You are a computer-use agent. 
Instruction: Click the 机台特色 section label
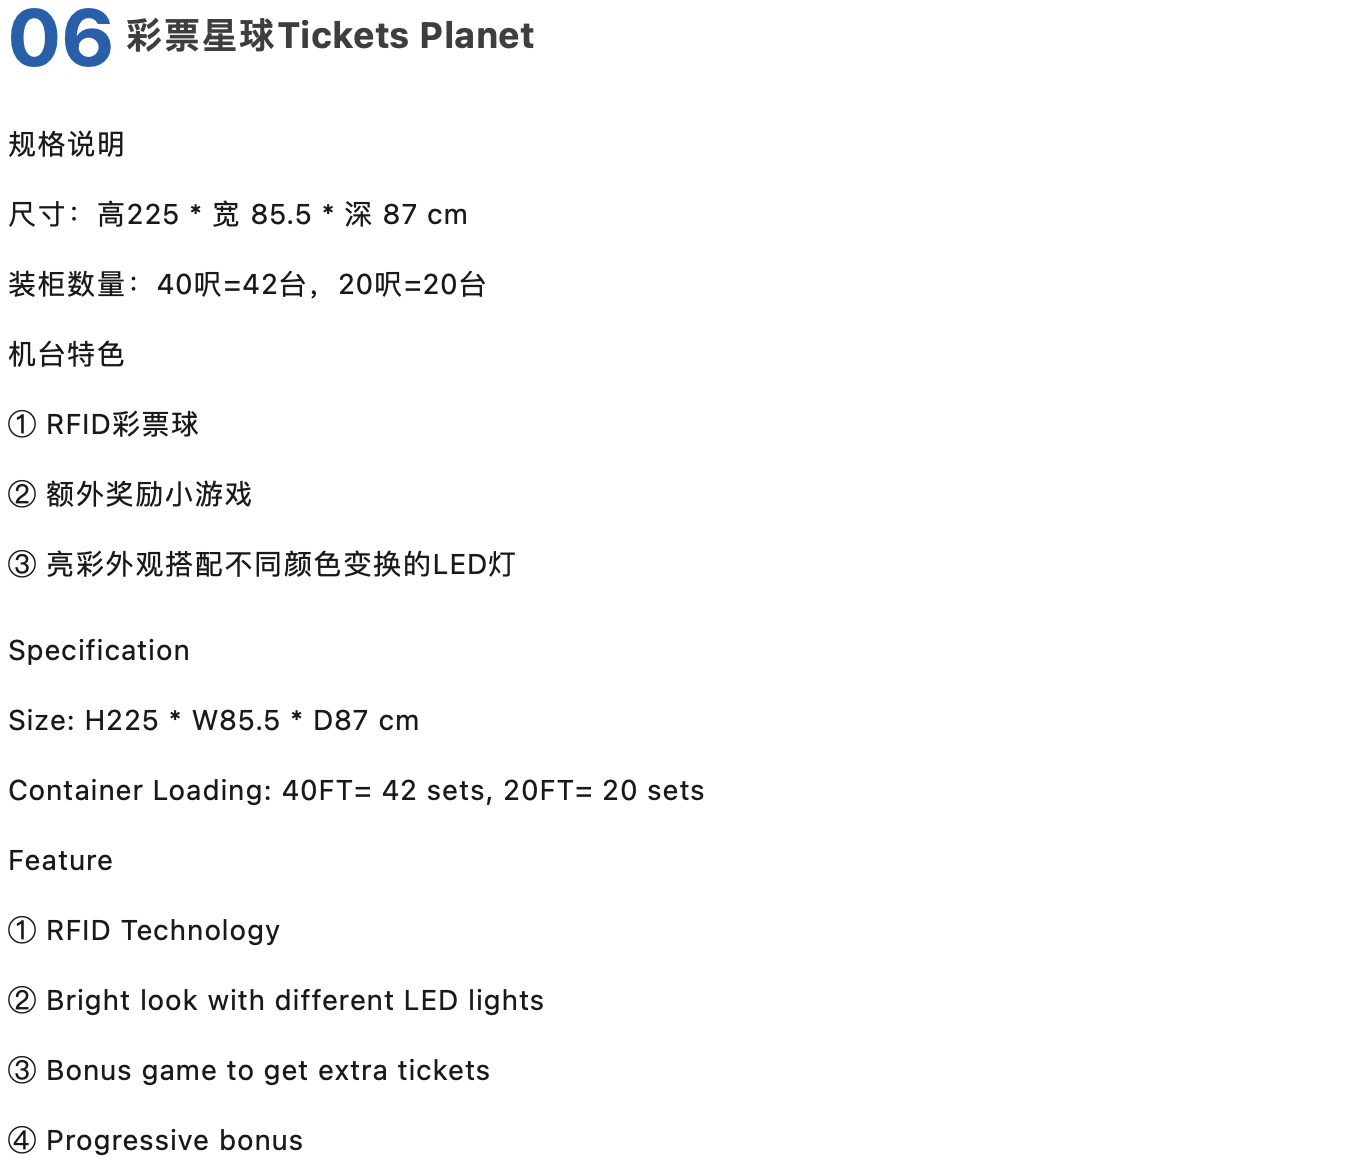tap(67, 354)
